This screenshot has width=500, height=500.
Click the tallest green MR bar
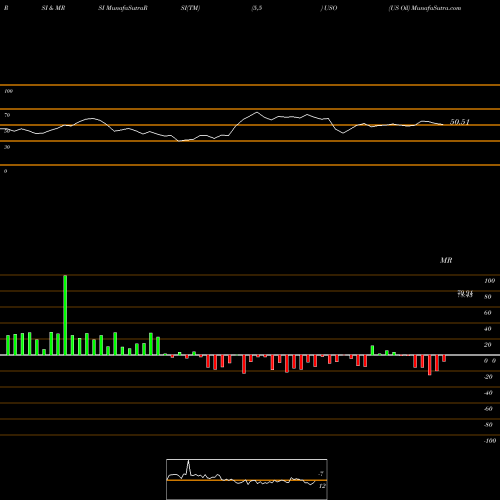[65, 315]
